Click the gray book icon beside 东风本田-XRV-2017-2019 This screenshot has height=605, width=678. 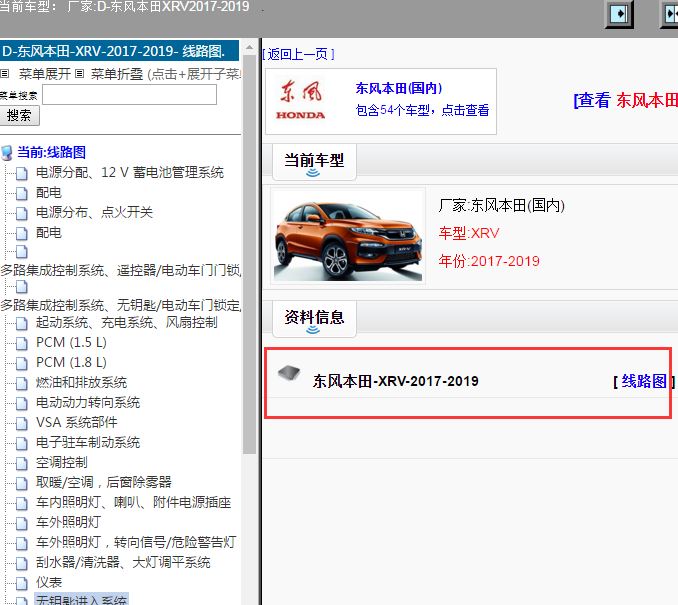[289, 372]
